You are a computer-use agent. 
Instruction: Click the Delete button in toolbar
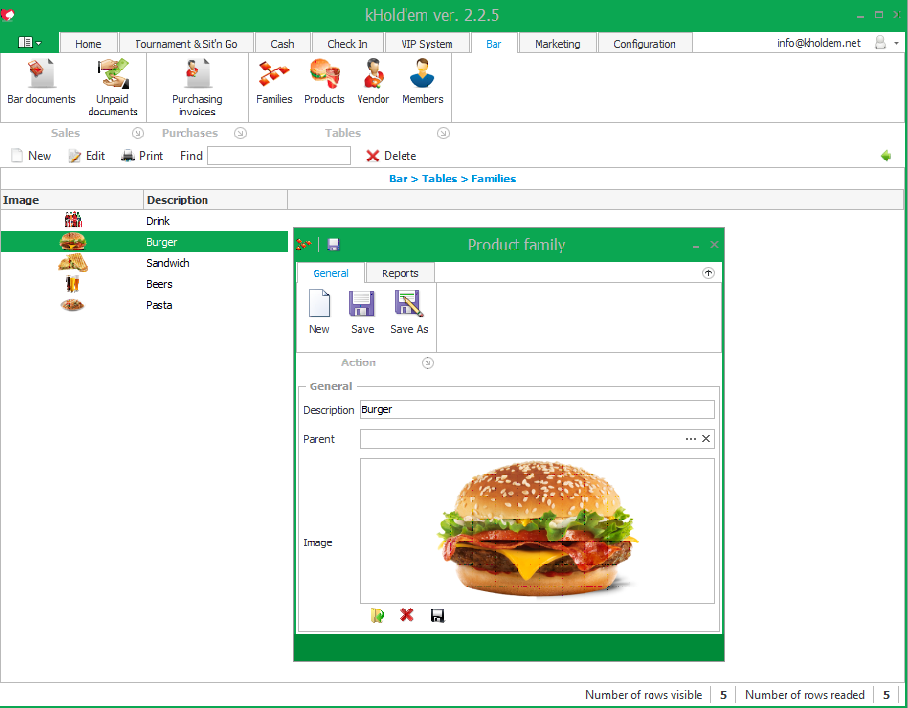pos(391,156)
